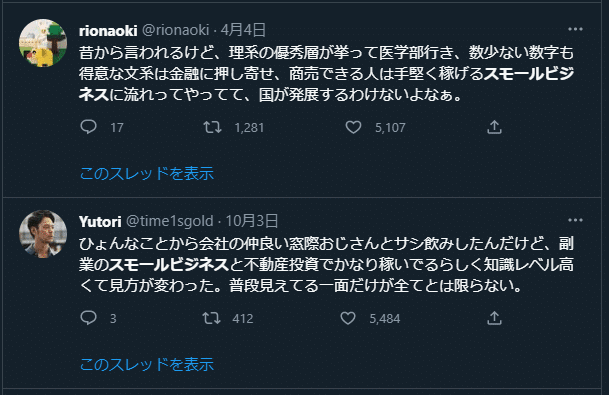
Task: Show the thread under rionaoki's tweet
Action: click(x=147, y=173)
